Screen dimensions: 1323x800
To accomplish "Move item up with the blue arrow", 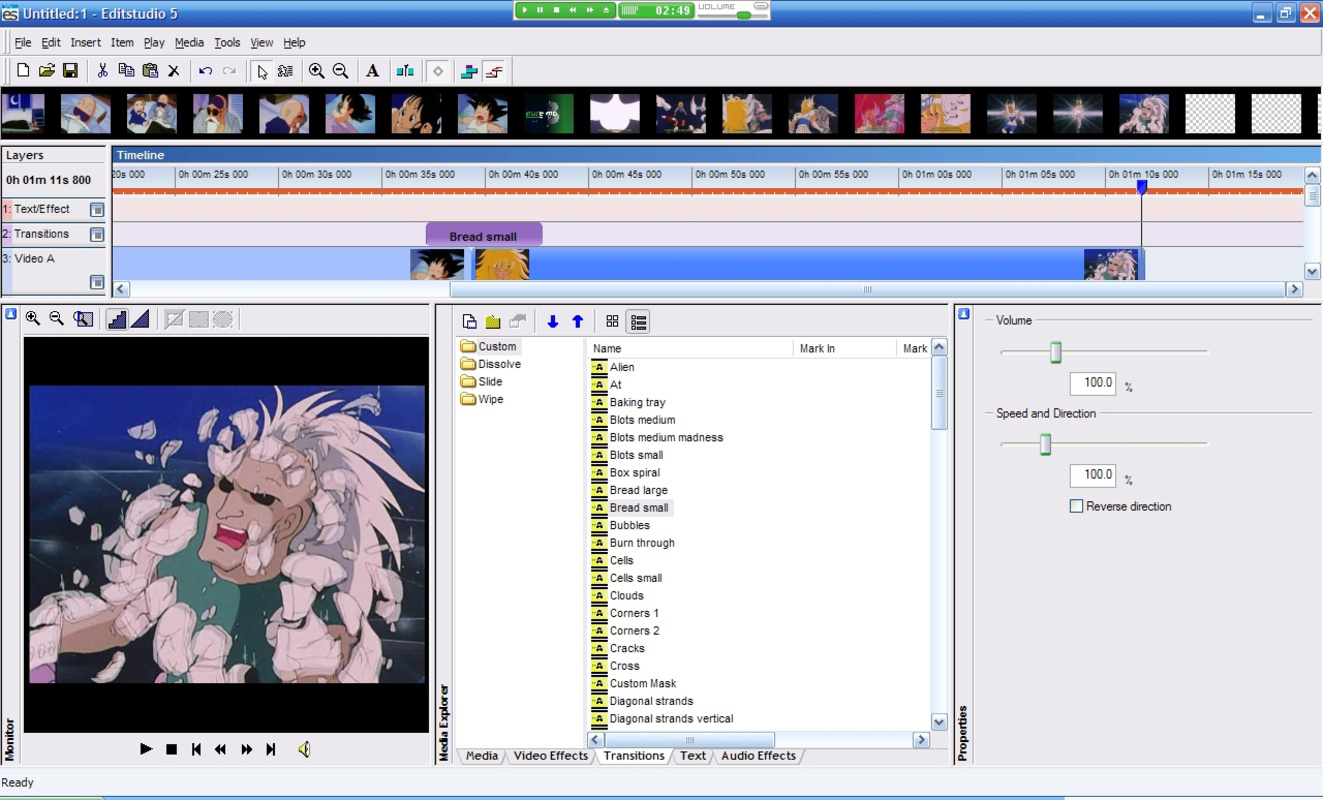I will coord(577,321).
